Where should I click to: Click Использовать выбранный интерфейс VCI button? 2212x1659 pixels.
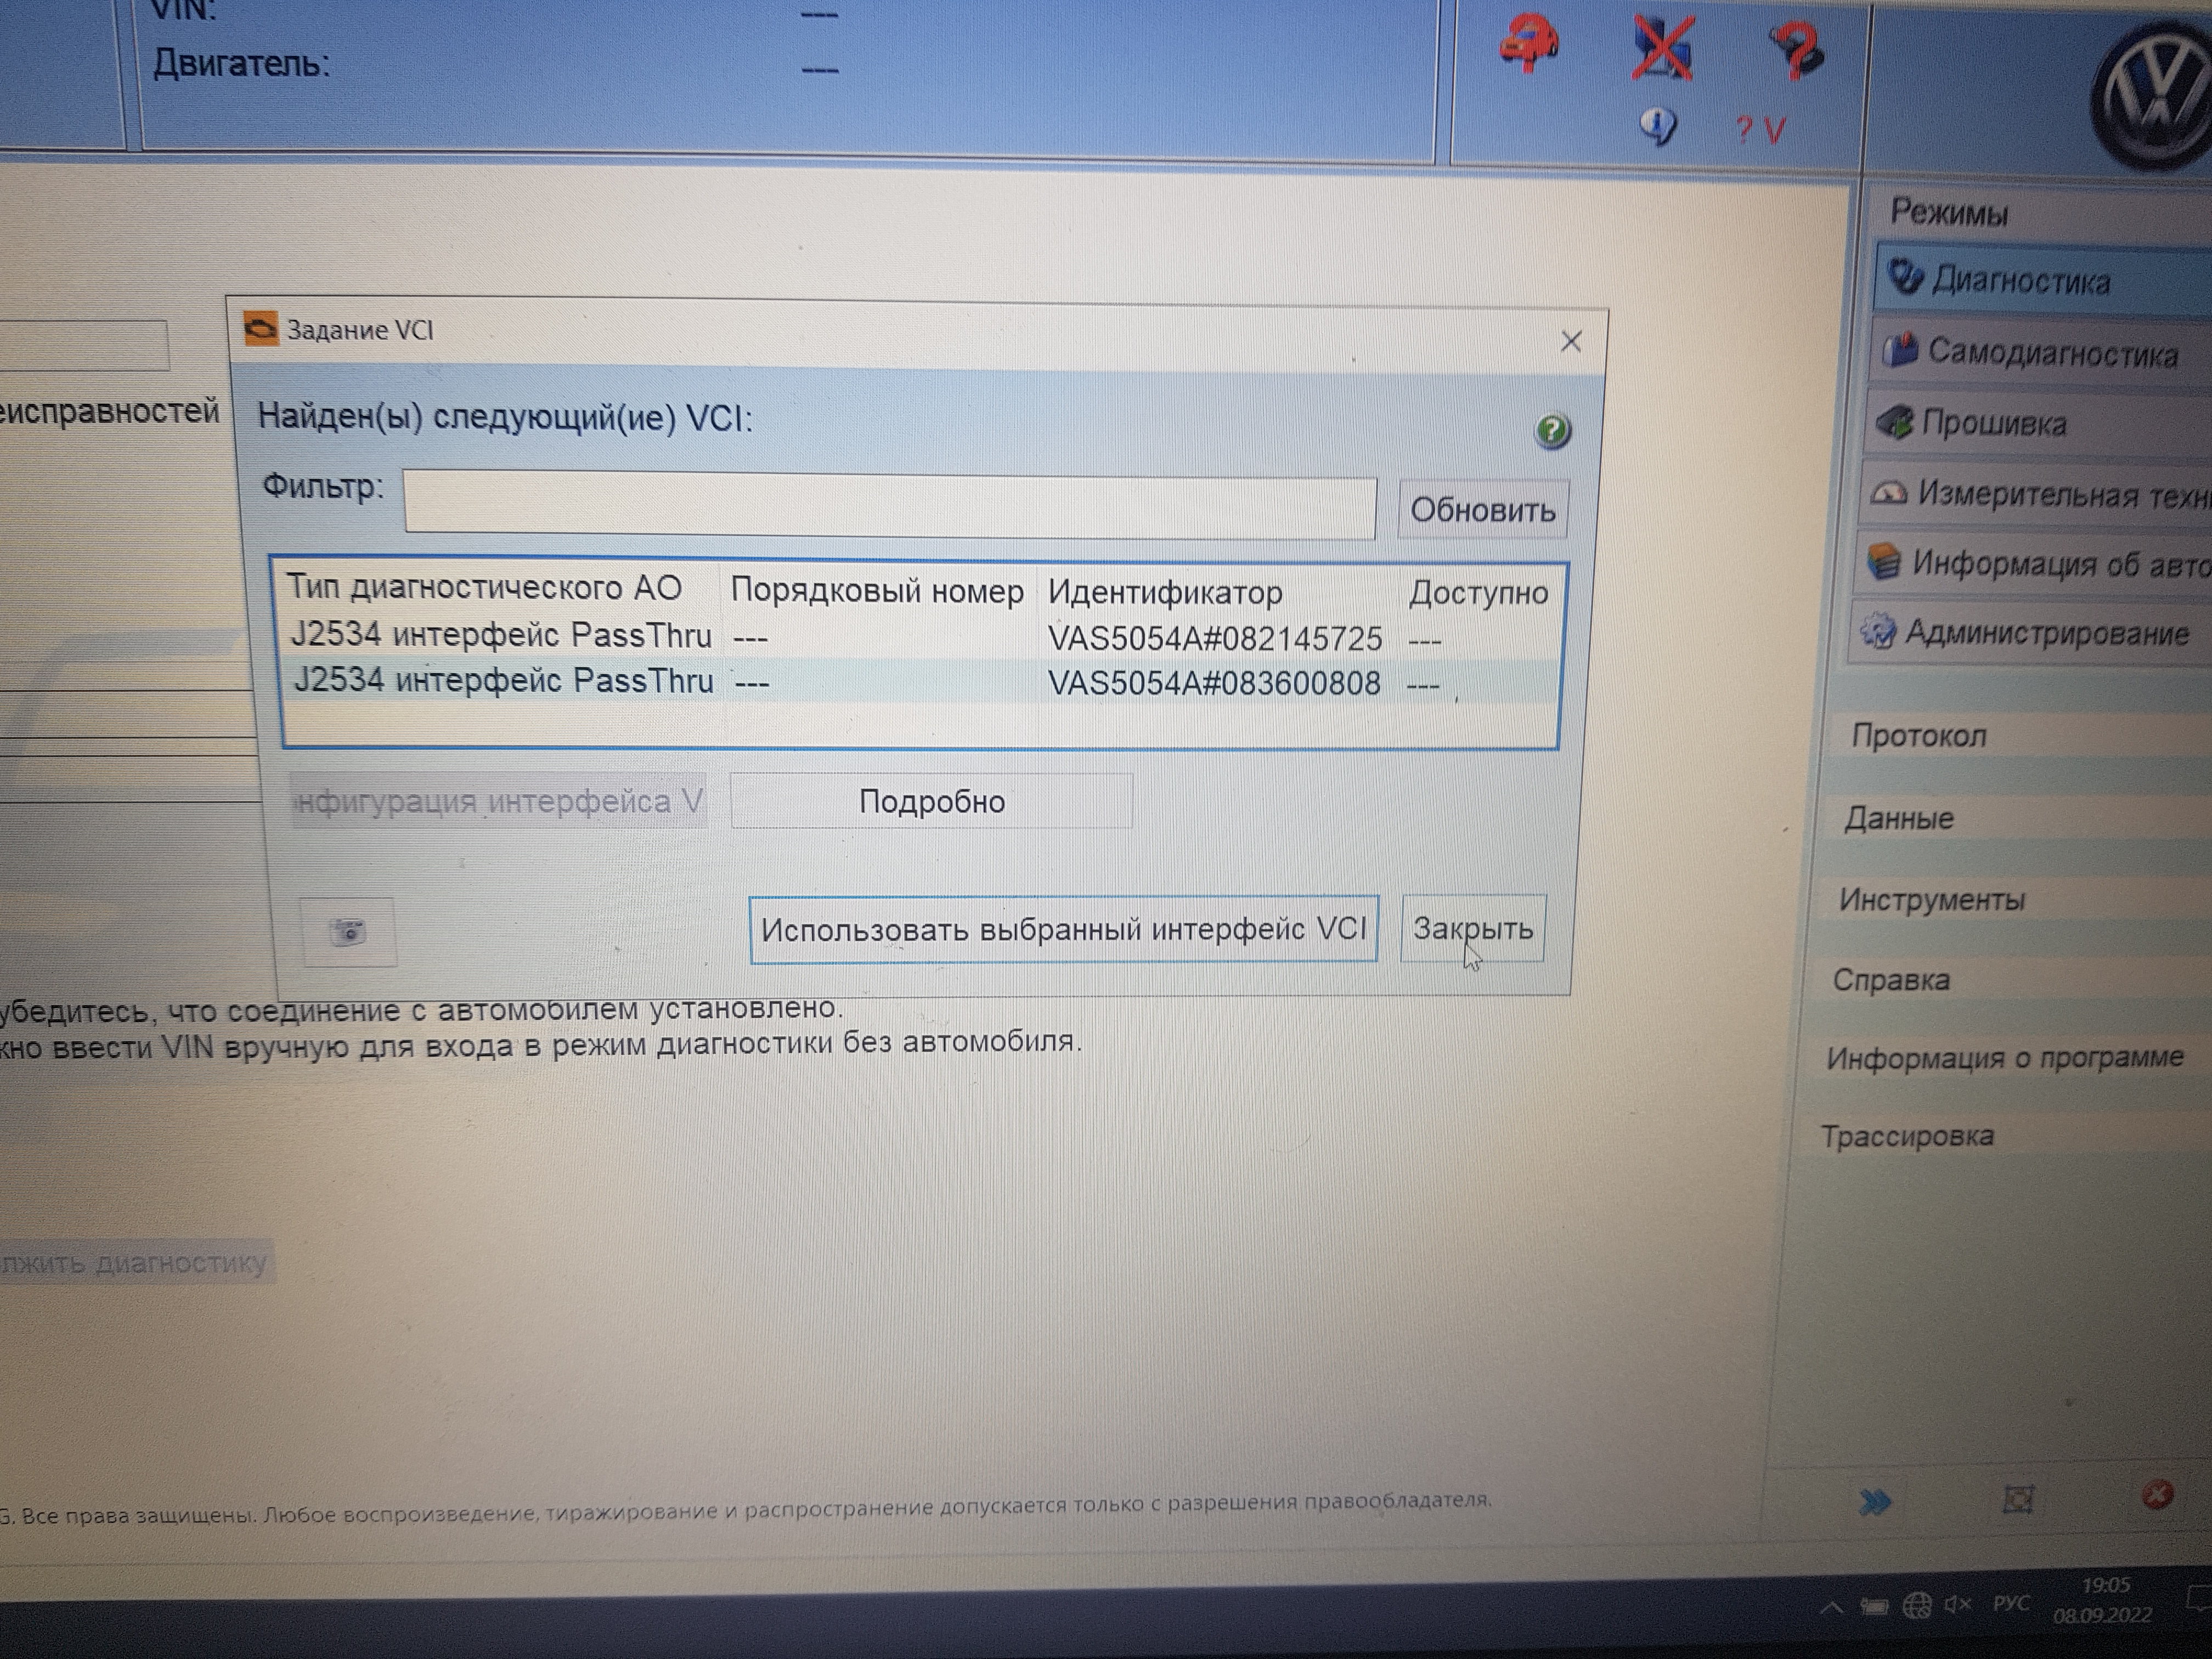[x=1063, y=930]
